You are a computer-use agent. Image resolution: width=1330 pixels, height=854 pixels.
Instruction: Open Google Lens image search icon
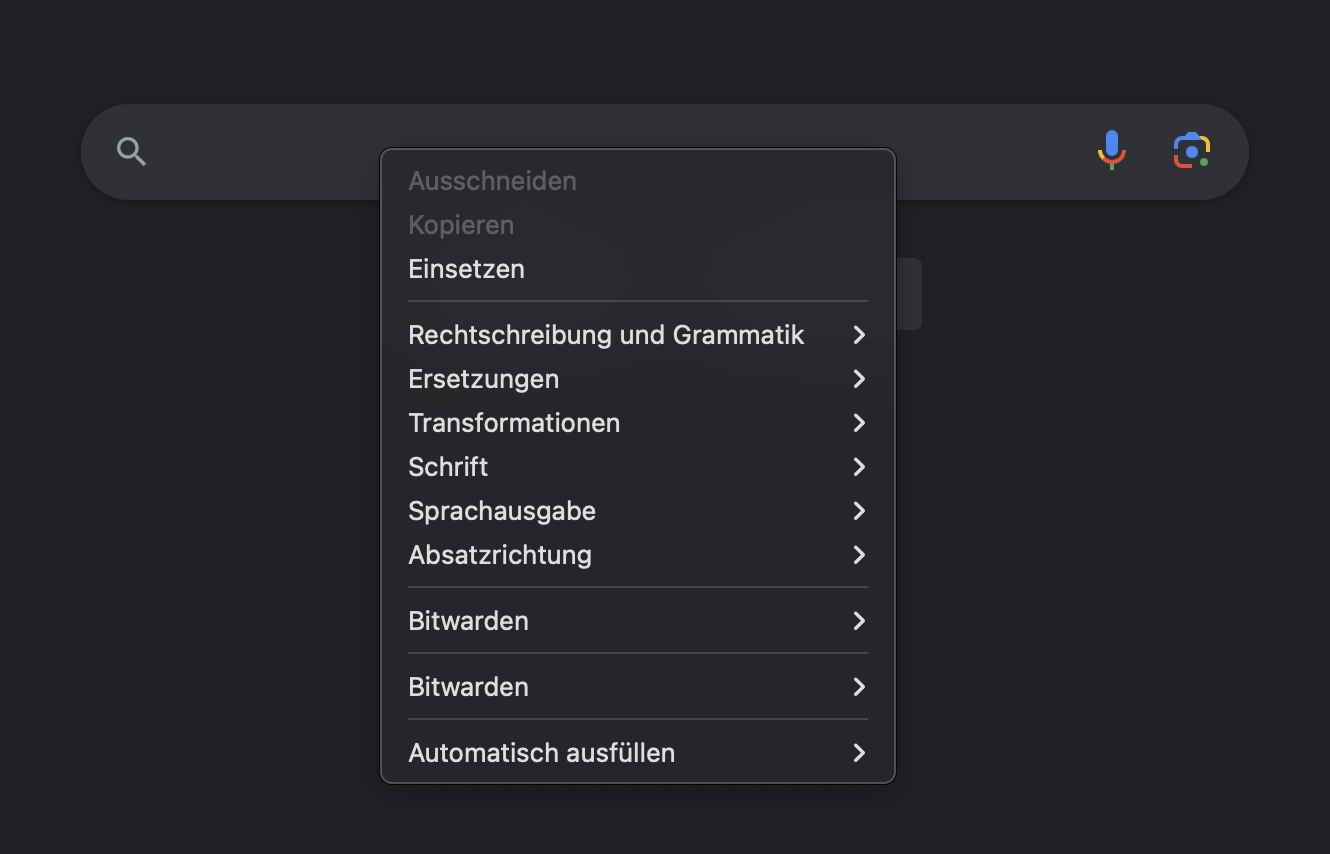(1191, 151)
